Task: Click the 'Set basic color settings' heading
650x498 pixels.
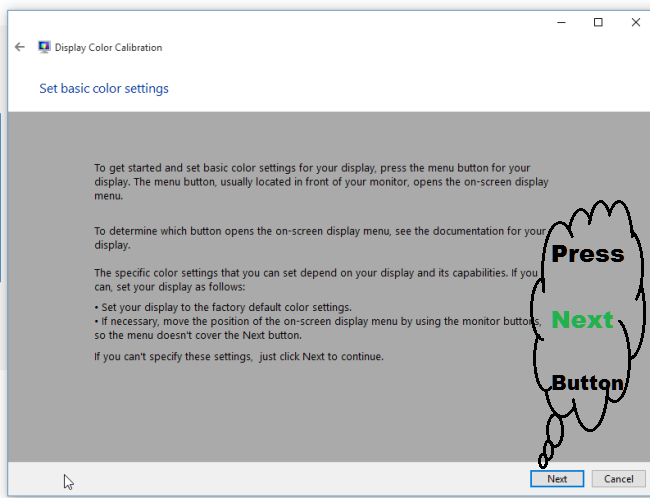Action: click(104, 88)
